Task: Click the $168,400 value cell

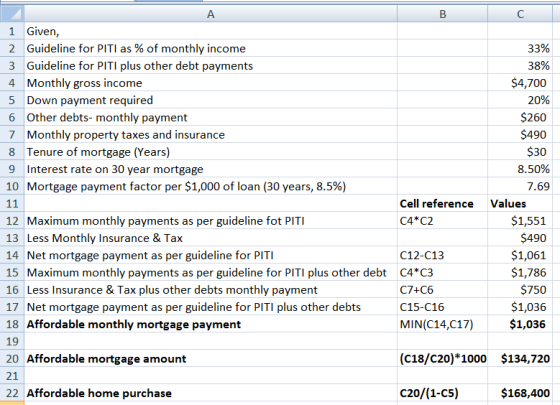Action: [520, 393]
